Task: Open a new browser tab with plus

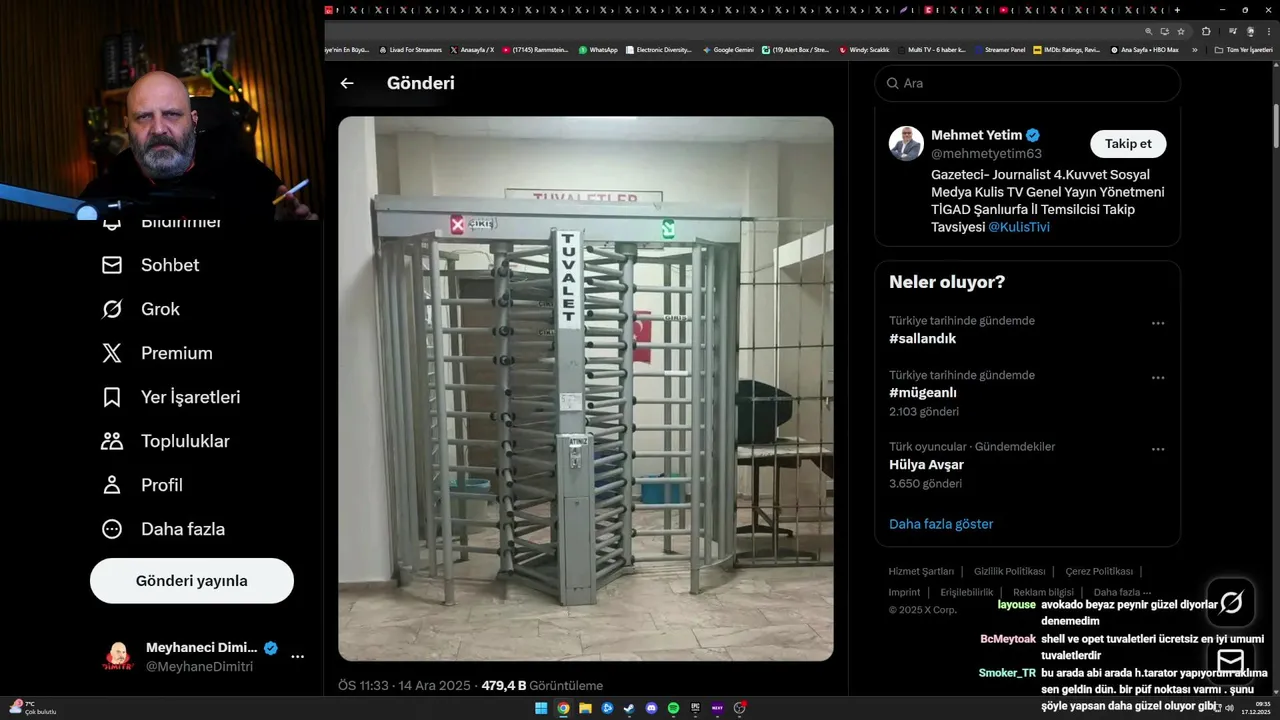Action: click(1177, 10)
